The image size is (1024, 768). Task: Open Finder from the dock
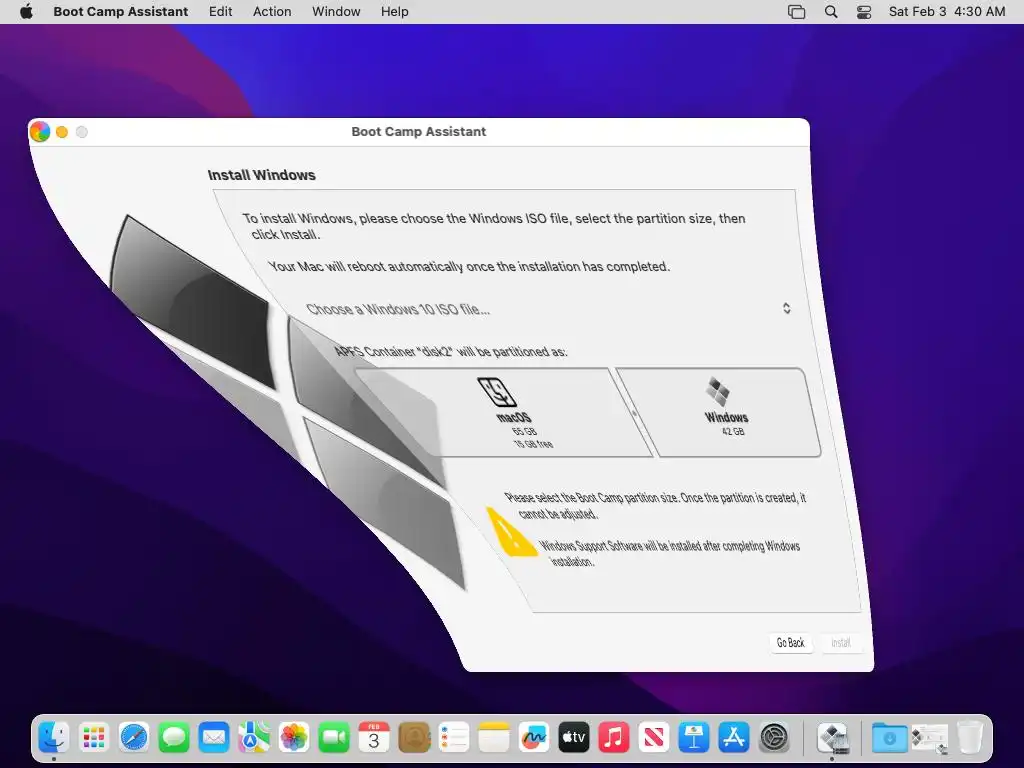pyautogui.click(x=54, y=738)
